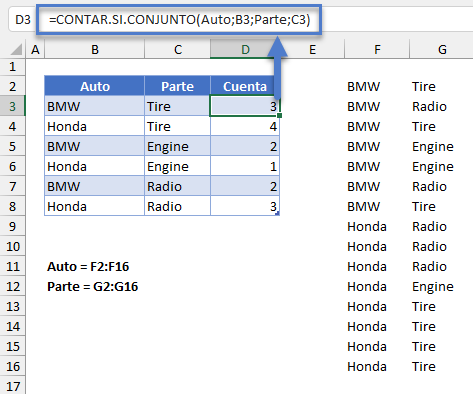
Task: Select cell G16 containing Tire
Action: coord(442,366)
